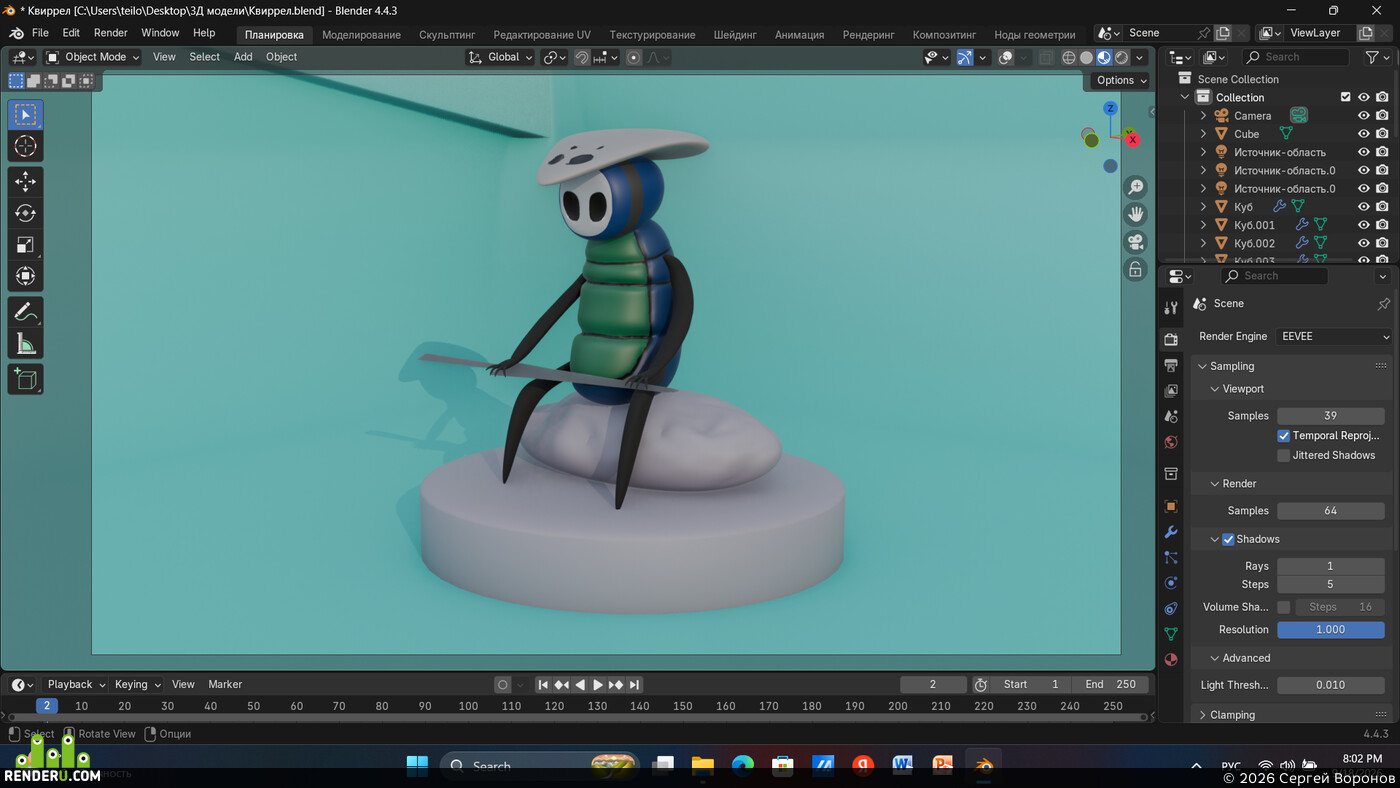Hide the Cube object with its eye icon
1400x788 pixels.
click(1363, 134)
